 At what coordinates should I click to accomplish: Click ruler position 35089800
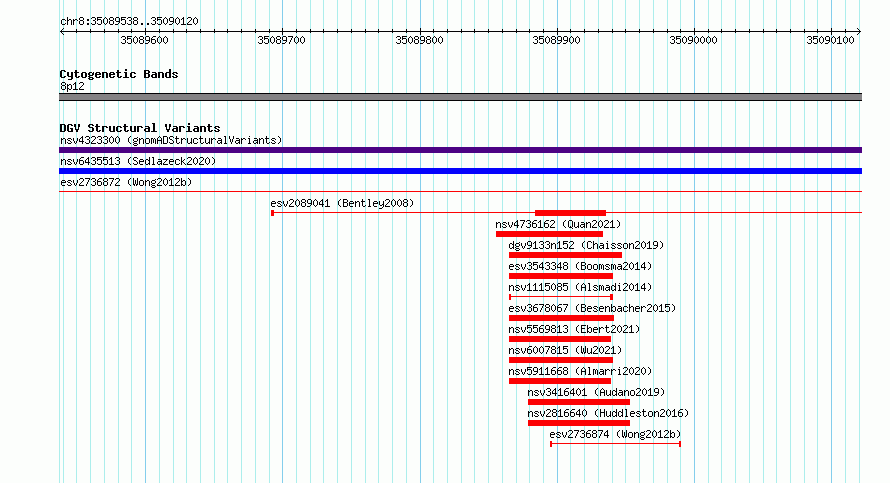pos(419,40)
